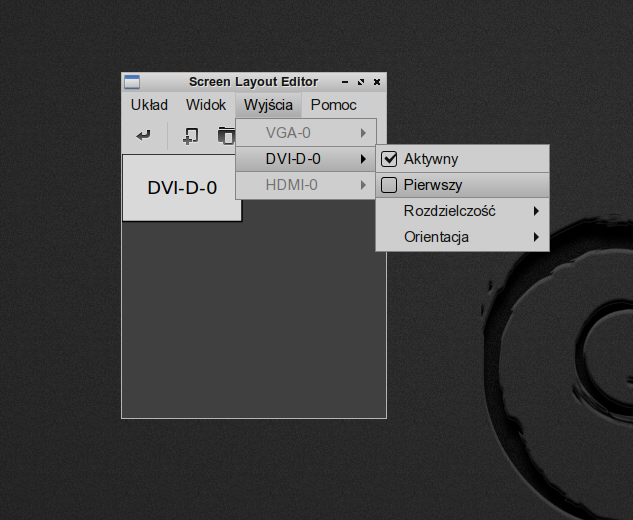
Task: Minimize the Screen Layout Editor window
Action: [x=345, y=82]
